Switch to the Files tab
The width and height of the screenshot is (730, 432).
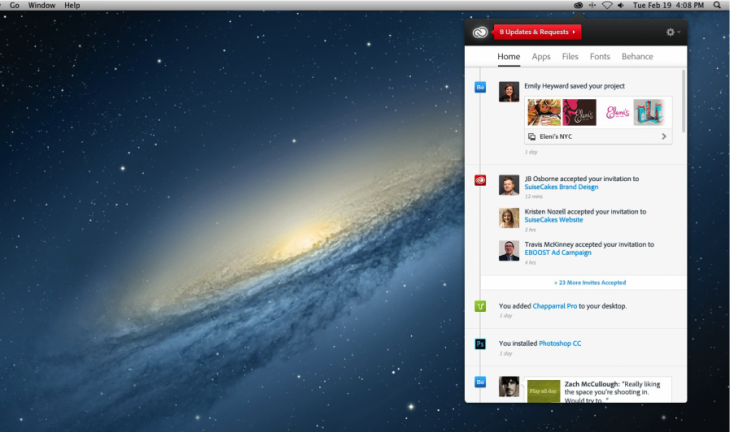click(x=570, y=56)
